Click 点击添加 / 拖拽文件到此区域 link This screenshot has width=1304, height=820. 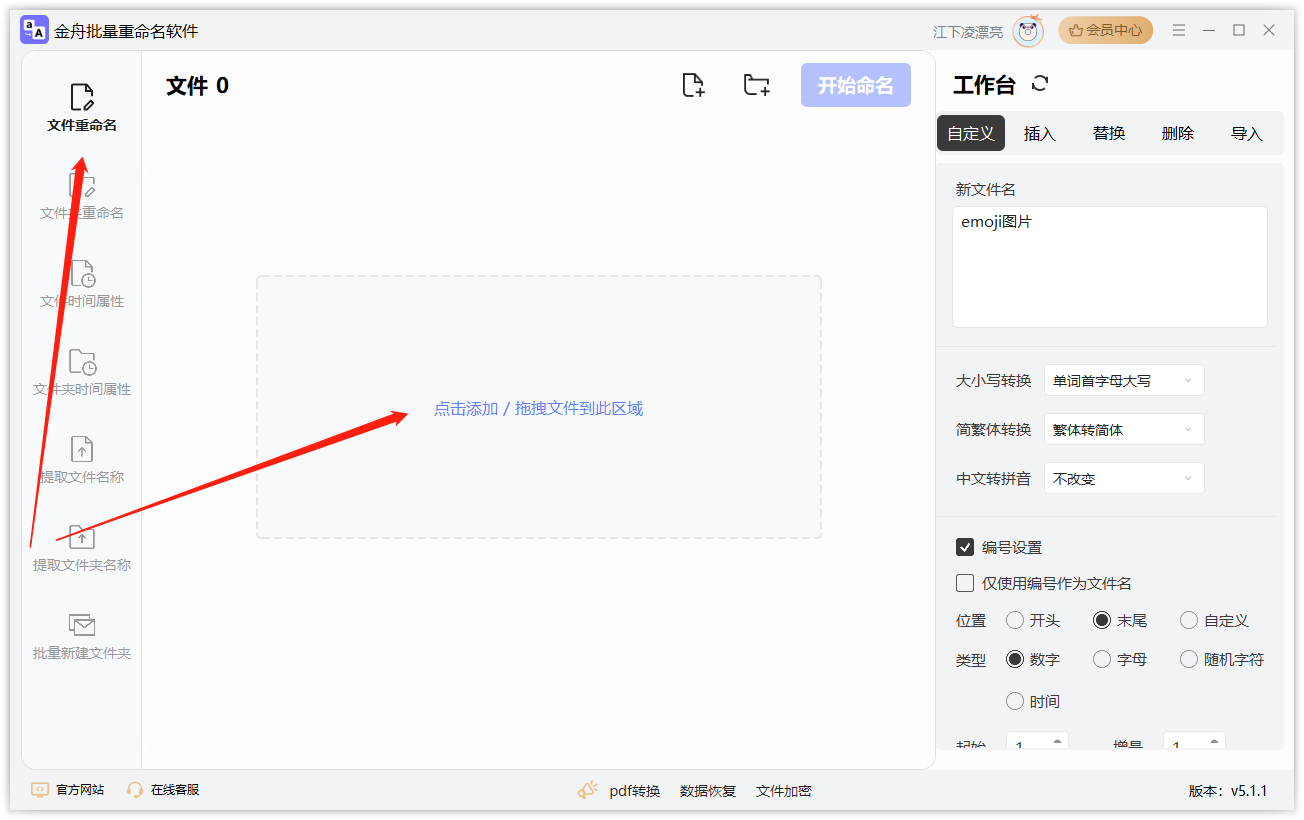coord(538,408)
